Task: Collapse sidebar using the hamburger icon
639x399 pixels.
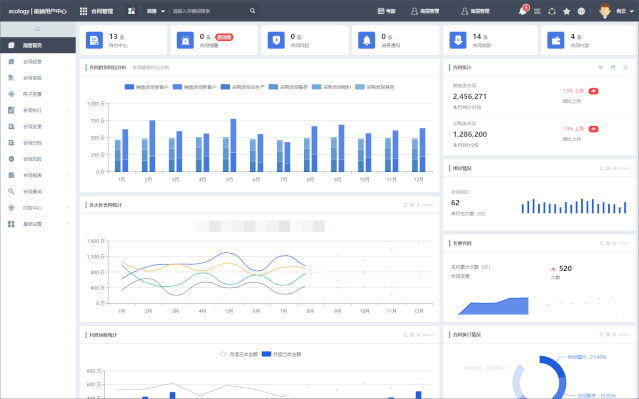Action: point(37,29)
